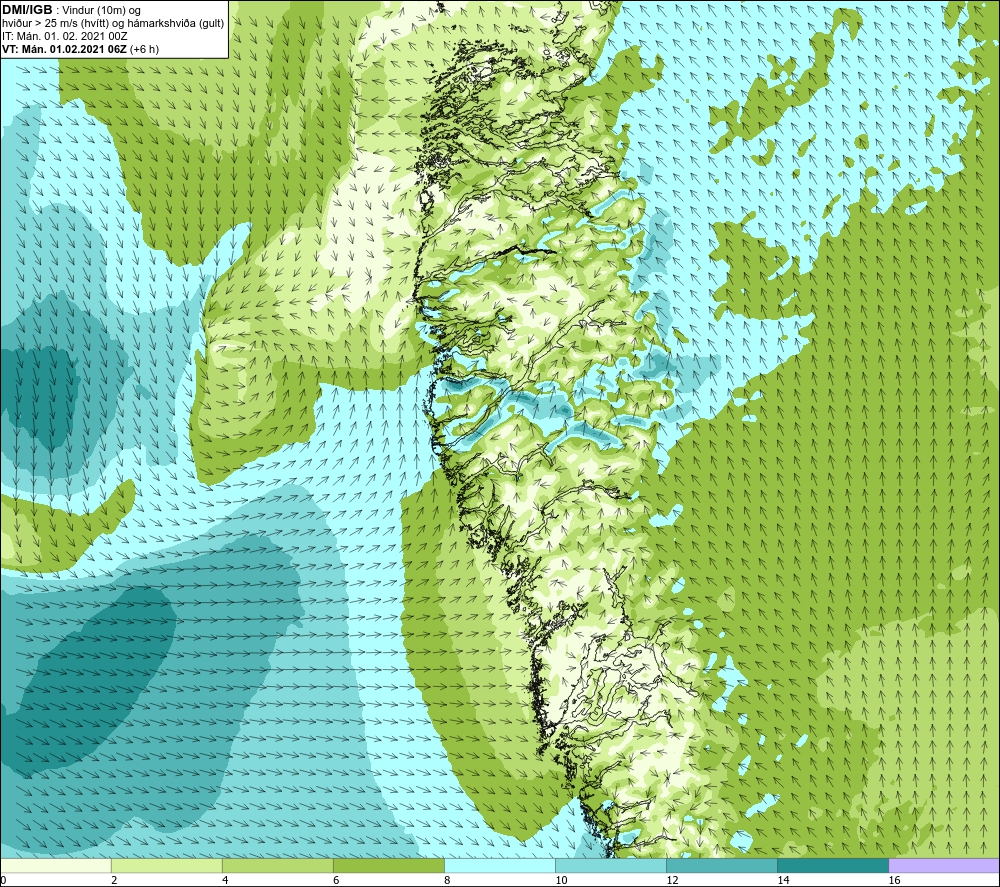This screenshot has width=1000, height=887.
Task: Click the 'DMI/IGB' title text
Action: (x=27, y=10)
